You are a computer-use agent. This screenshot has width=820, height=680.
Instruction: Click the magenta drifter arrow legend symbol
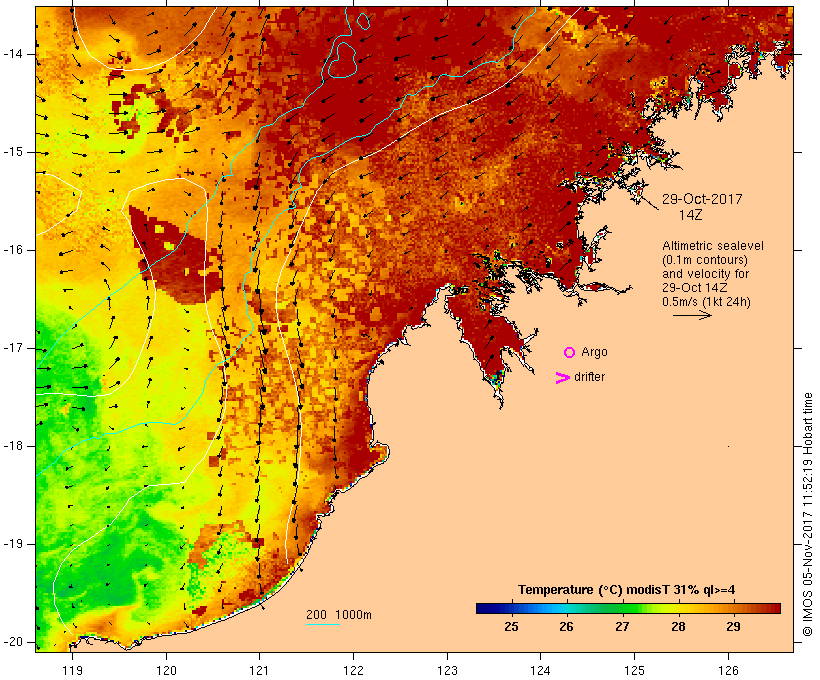point(563,378)
